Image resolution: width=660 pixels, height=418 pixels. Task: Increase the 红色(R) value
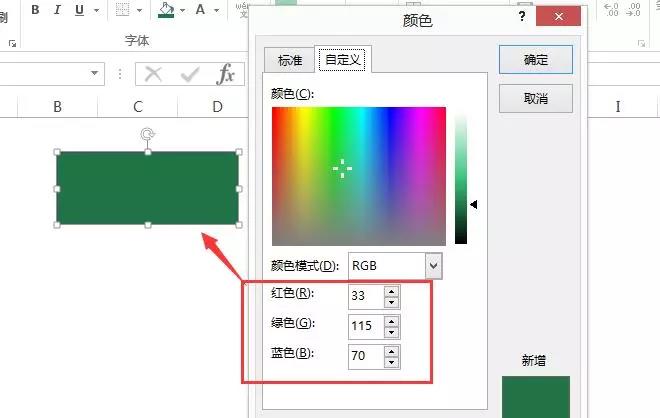tap(391, 291)
